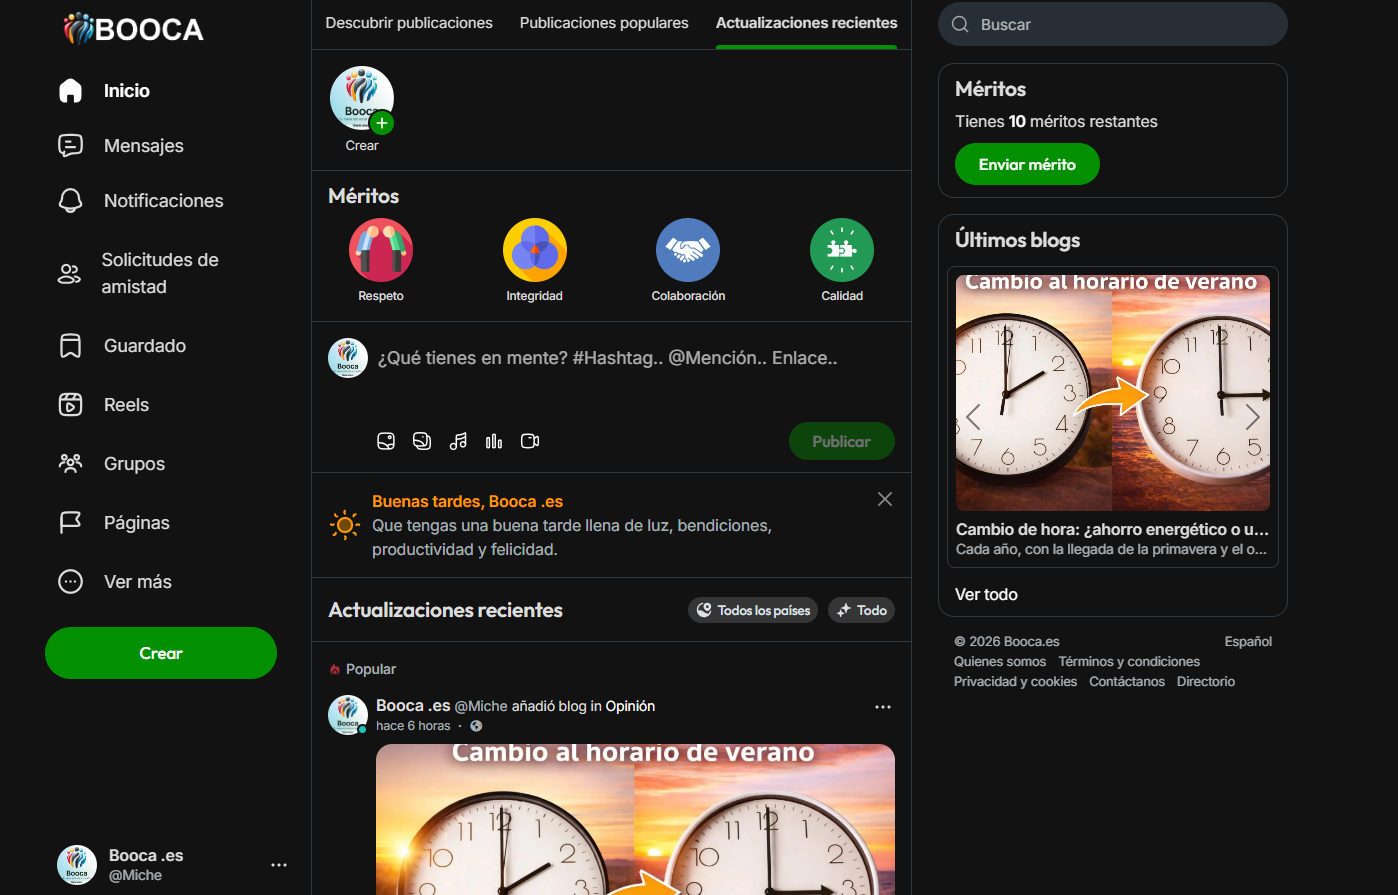Click the video camera icon in composer

530,441
